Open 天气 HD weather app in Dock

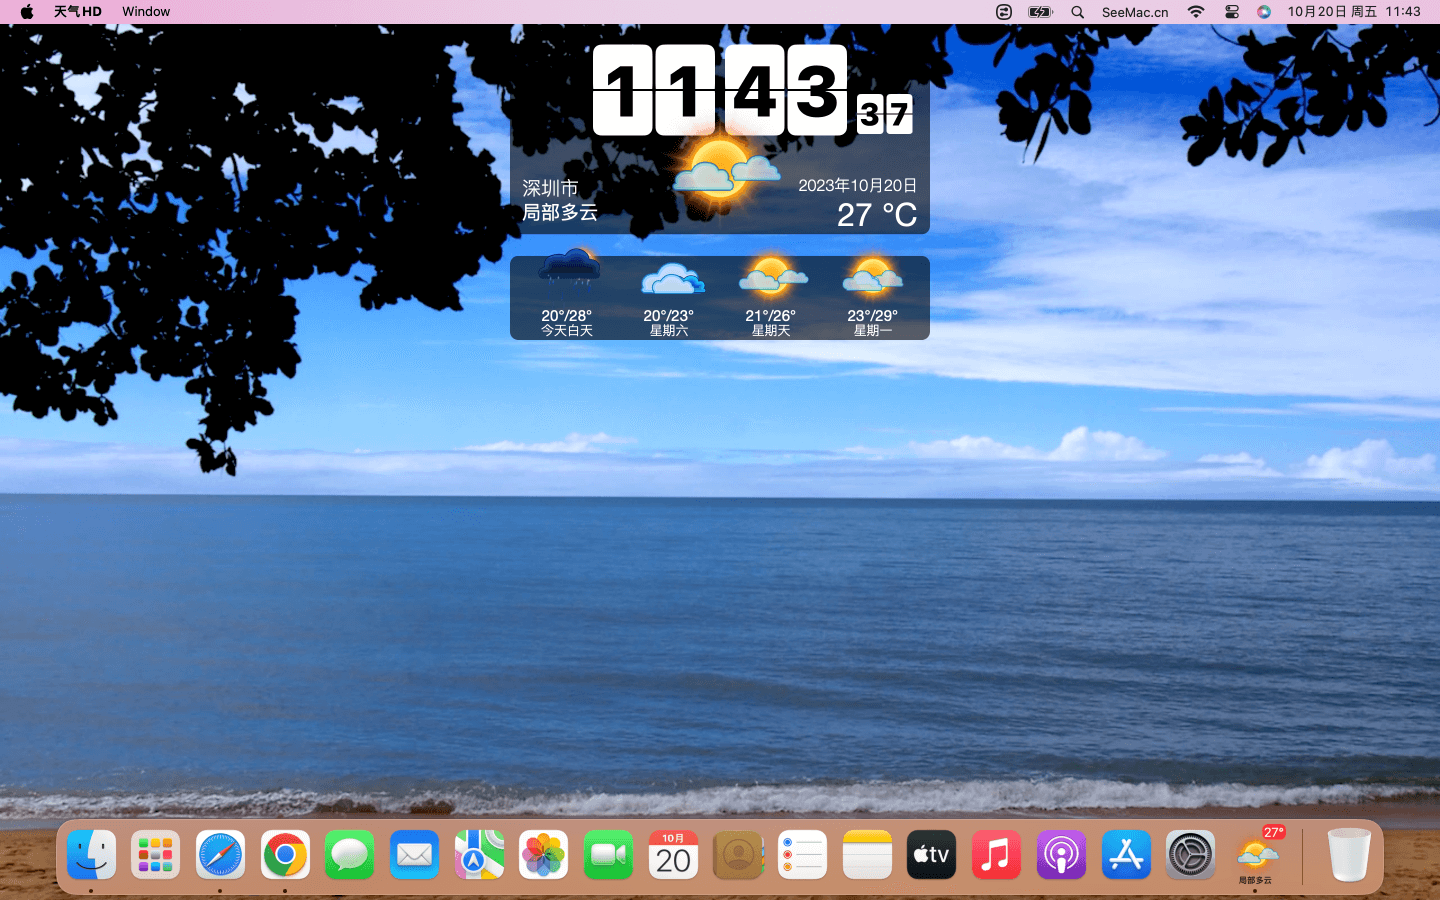[x=1255, y=855]
